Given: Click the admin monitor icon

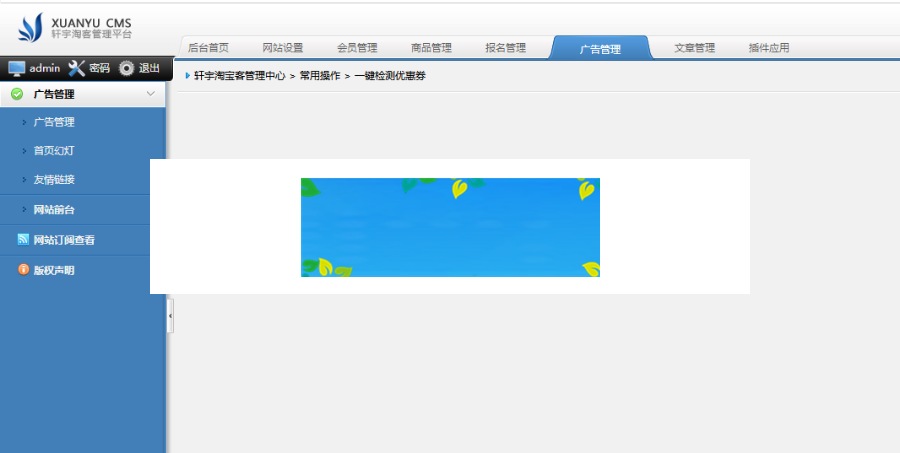Looking at the screenshot, I should (17, 68).
